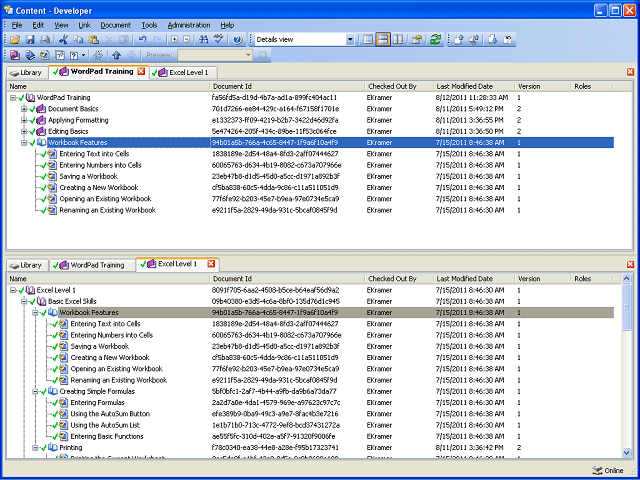Click the Cut scissors icon
The width and height of the screenshot is (640, 480).
click(x=63, y=40)
